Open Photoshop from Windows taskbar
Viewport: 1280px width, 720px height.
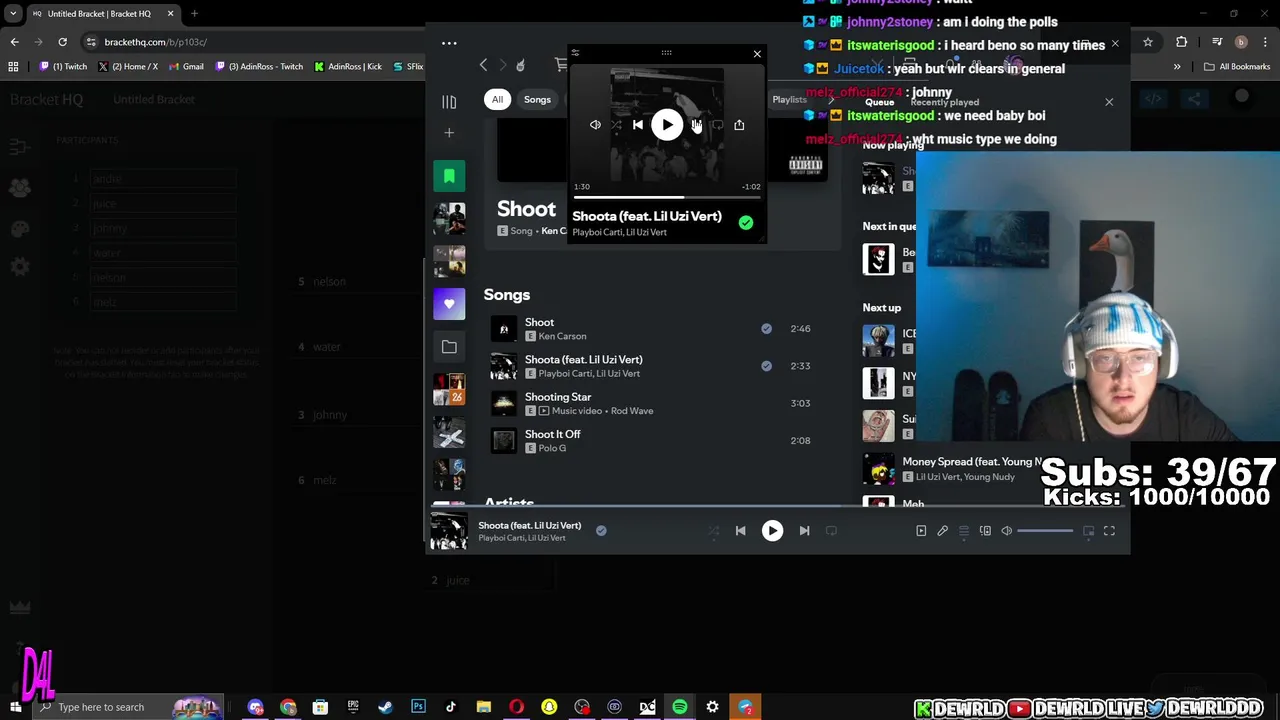[418, 707]
